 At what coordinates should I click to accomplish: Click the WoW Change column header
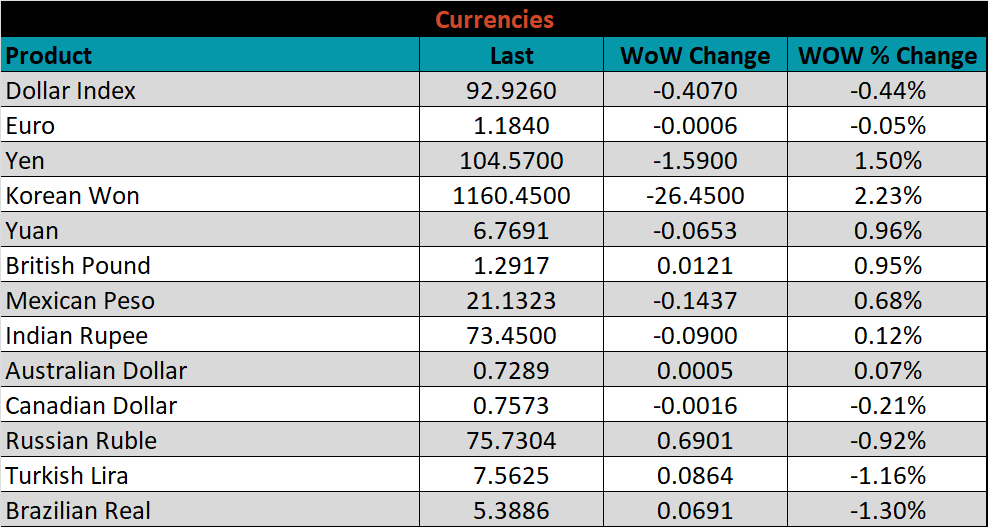(x=695, y=56)
